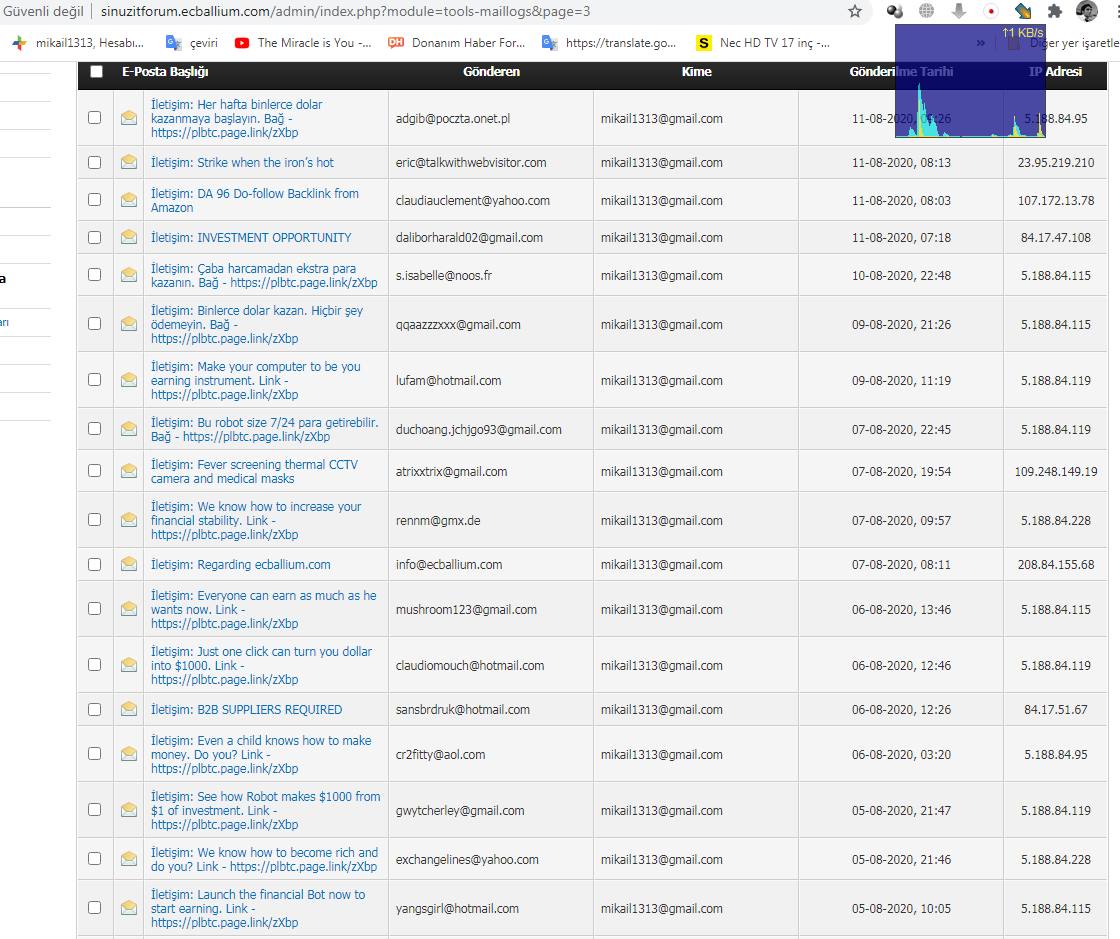
Task: Open 'Fever screening thermal CCTV' email log
Action: pos(253,471)
